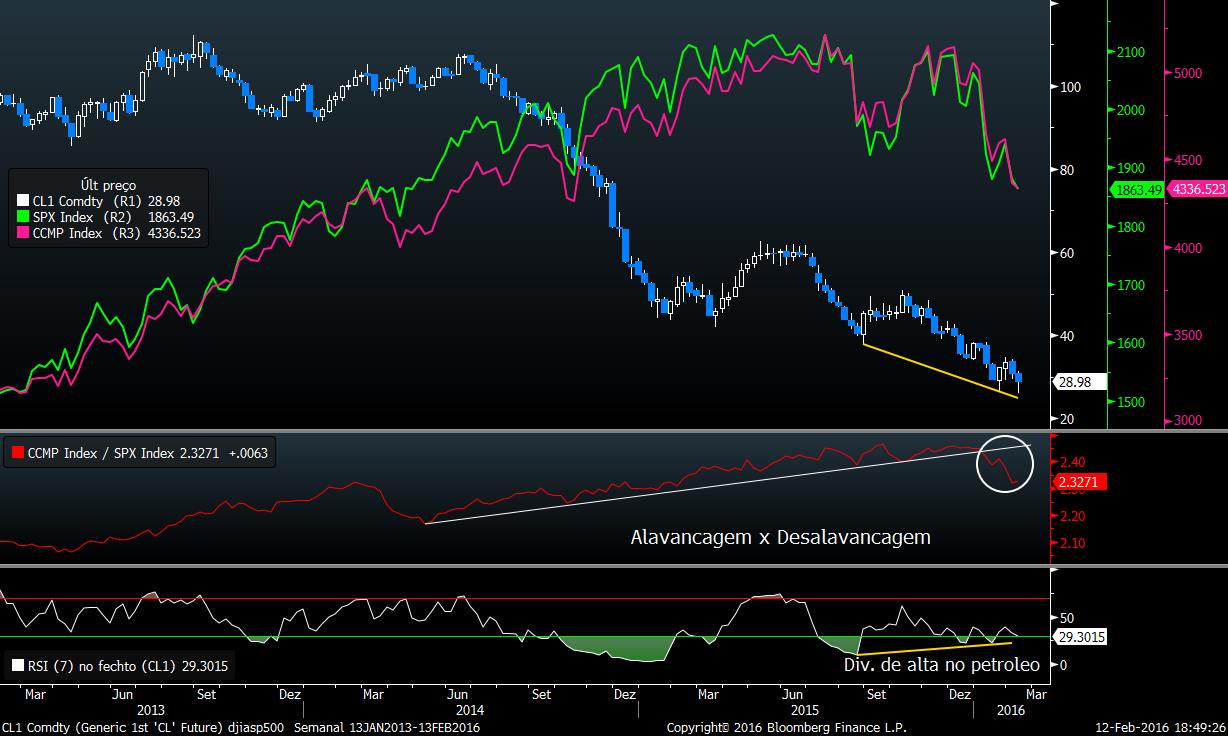This screenshot has width=1228, height=736.
Task: Select the 'Div. de alta no petroleo' annotation
Action: [x=939, y=664]
